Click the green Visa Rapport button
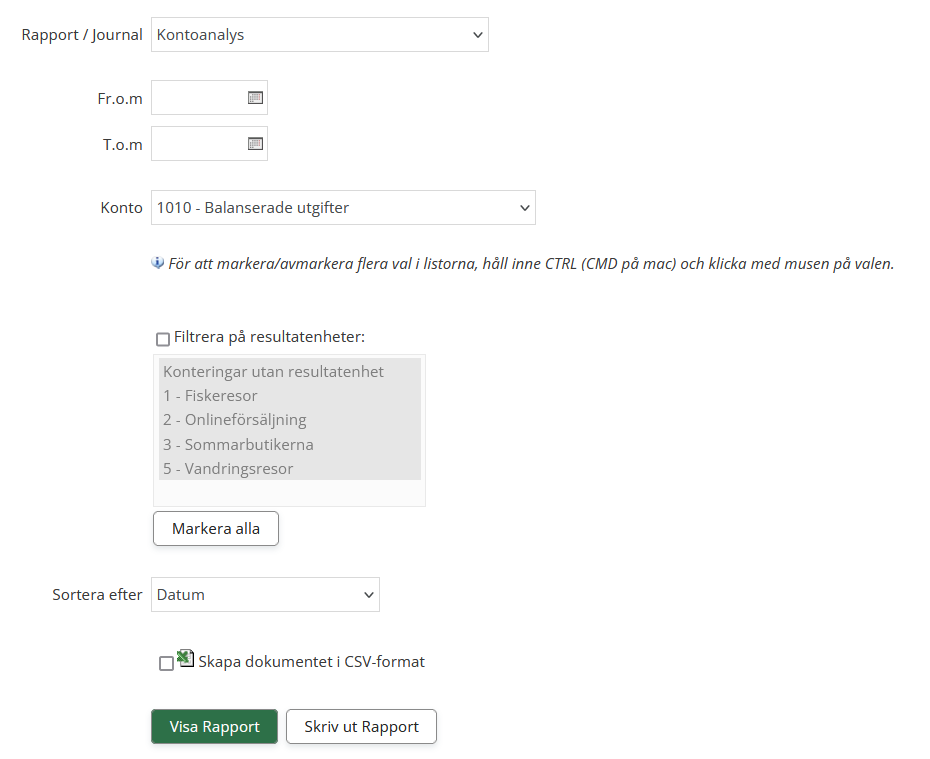 (214, 727)
